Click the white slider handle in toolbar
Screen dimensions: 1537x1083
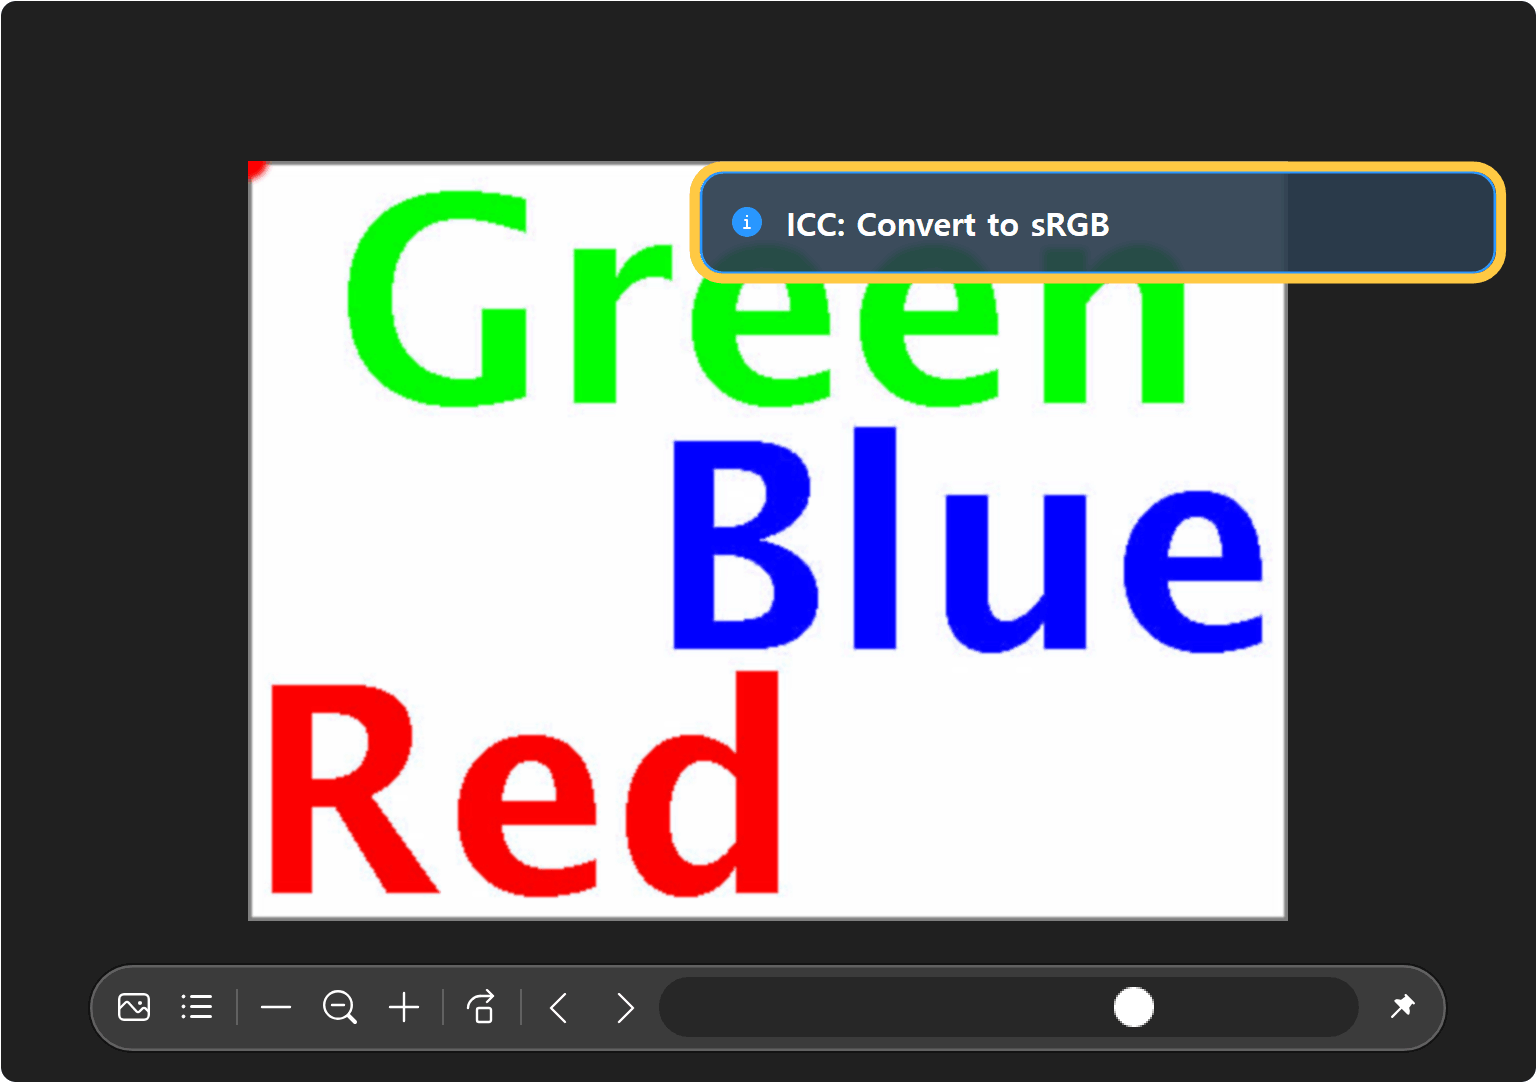1134,1007
